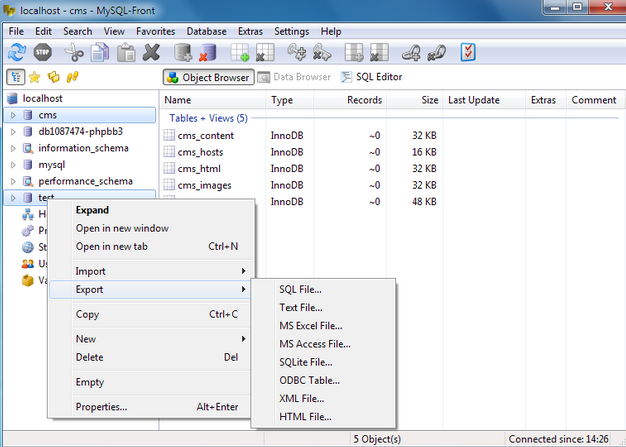
Task: Switch to Object Browser view
Action: point(208,77)
